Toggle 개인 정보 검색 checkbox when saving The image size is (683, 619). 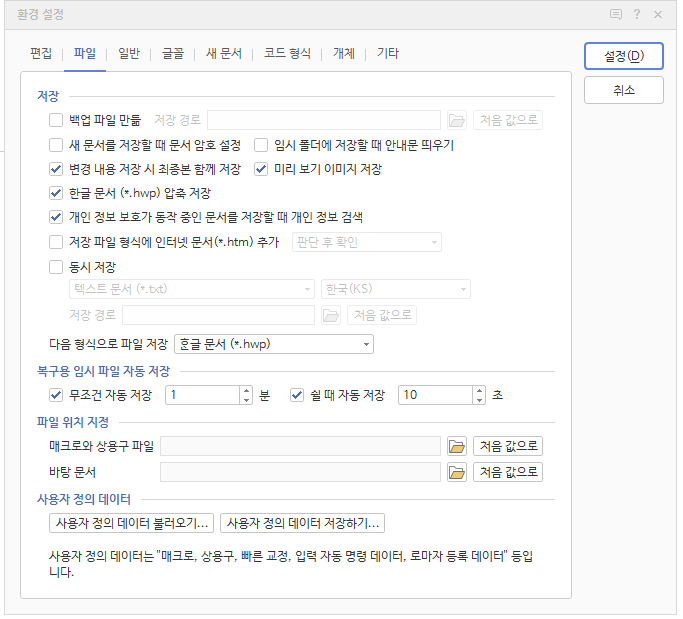(56, 219)
